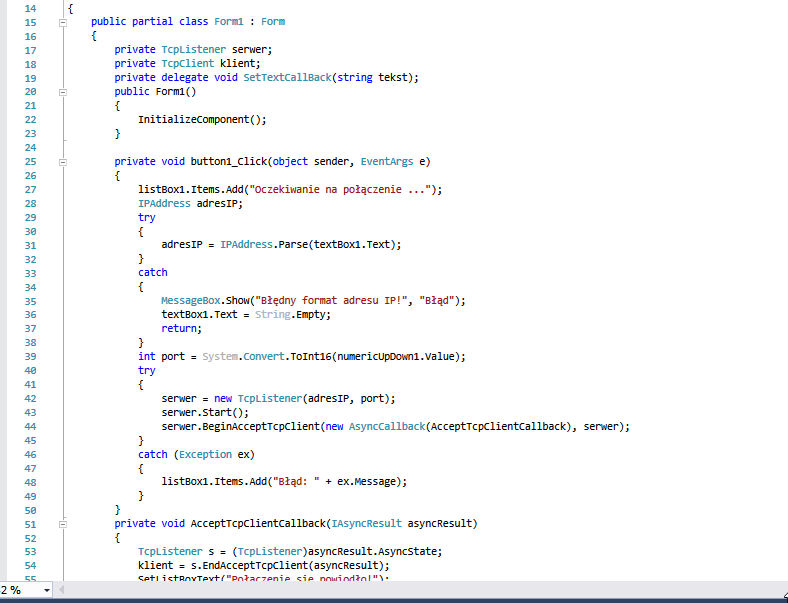
Task: Click the TcpClient type on line 18
Action: pyautogui.click(x=187, y=63)
